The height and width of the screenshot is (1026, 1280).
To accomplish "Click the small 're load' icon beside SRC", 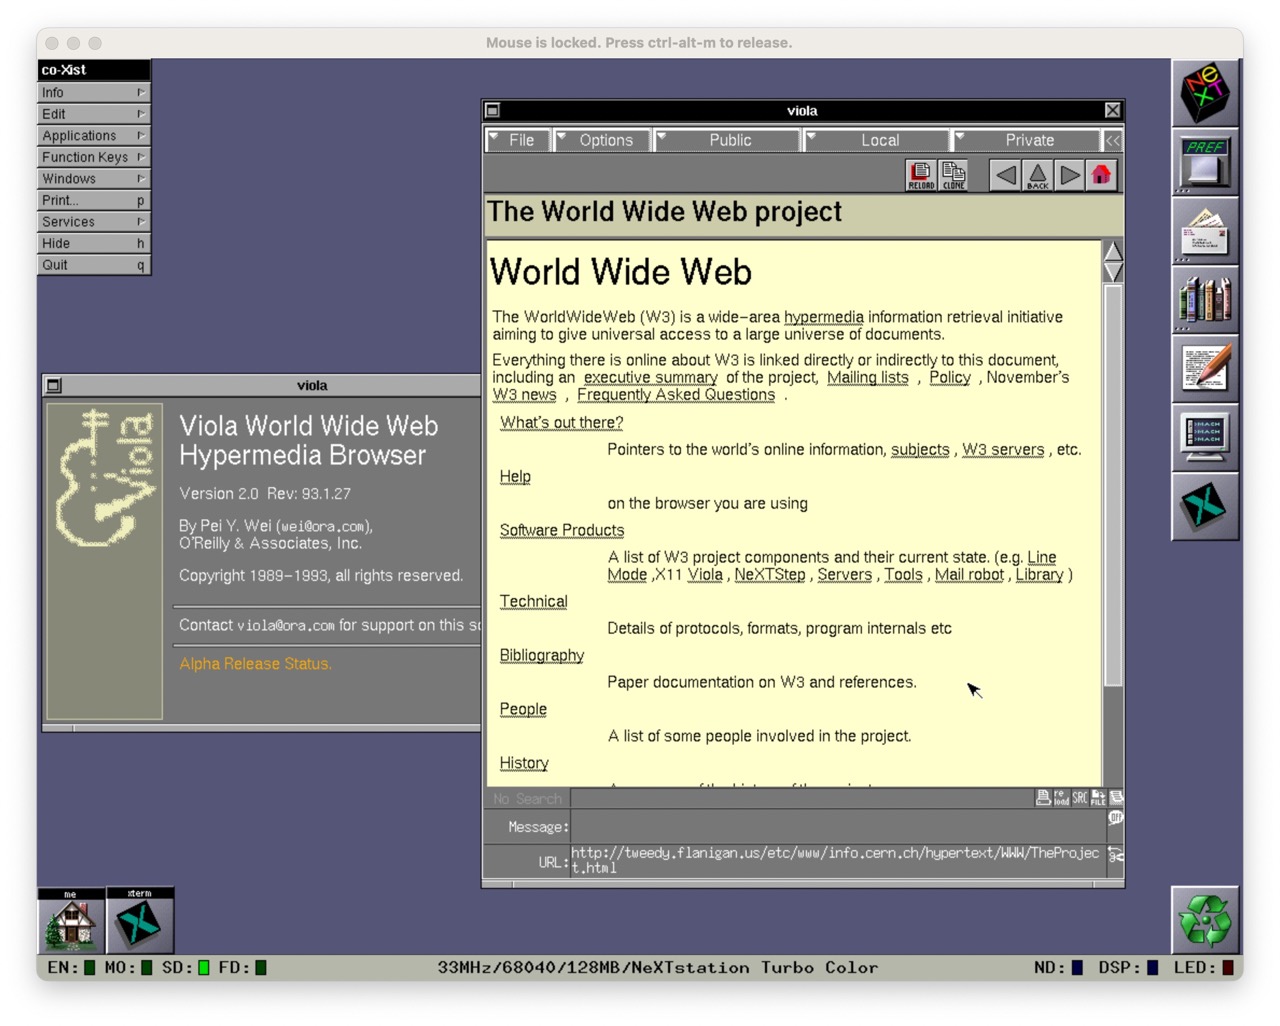I will point(1061,798).
